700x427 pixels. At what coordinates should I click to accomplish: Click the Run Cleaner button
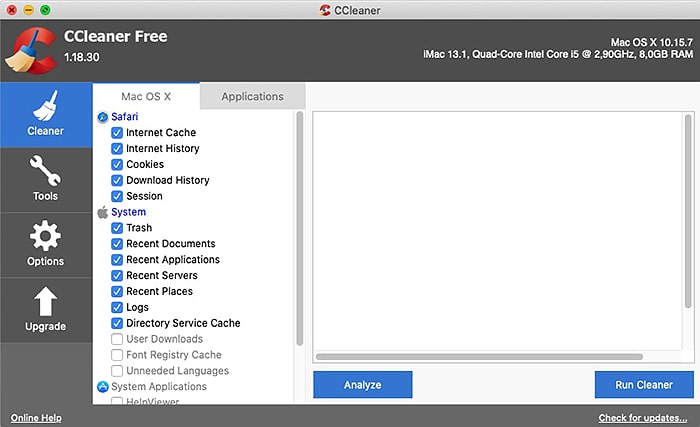click(x=644, y=385)
